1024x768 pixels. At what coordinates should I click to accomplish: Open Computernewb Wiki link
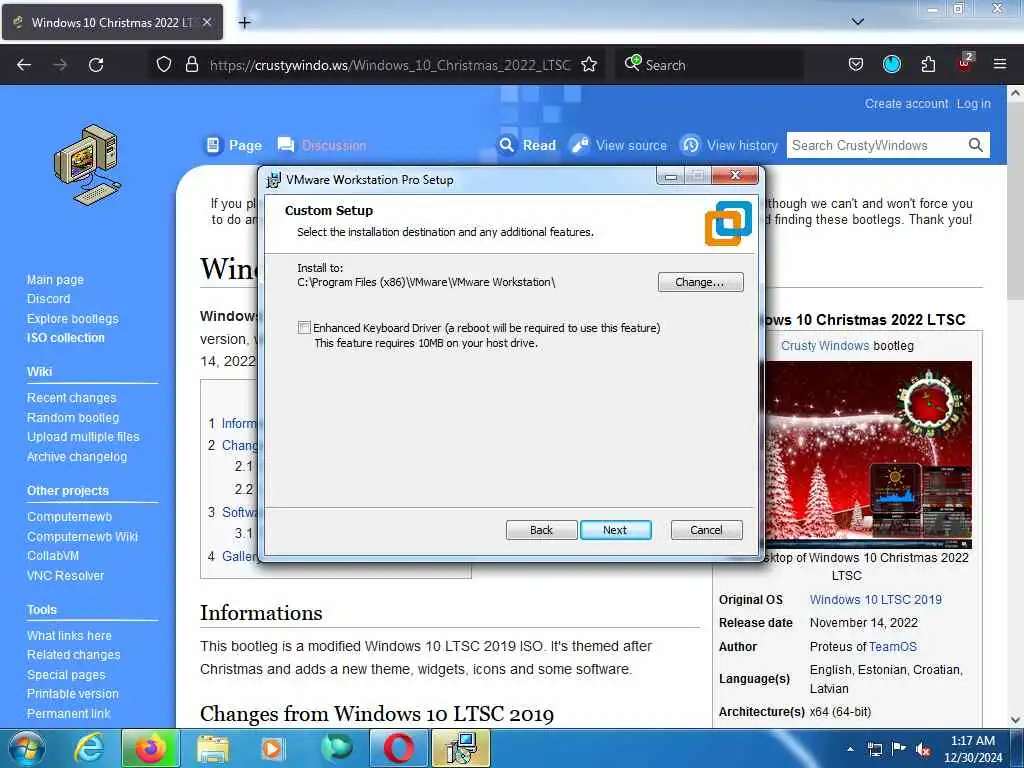click(82, 536)
